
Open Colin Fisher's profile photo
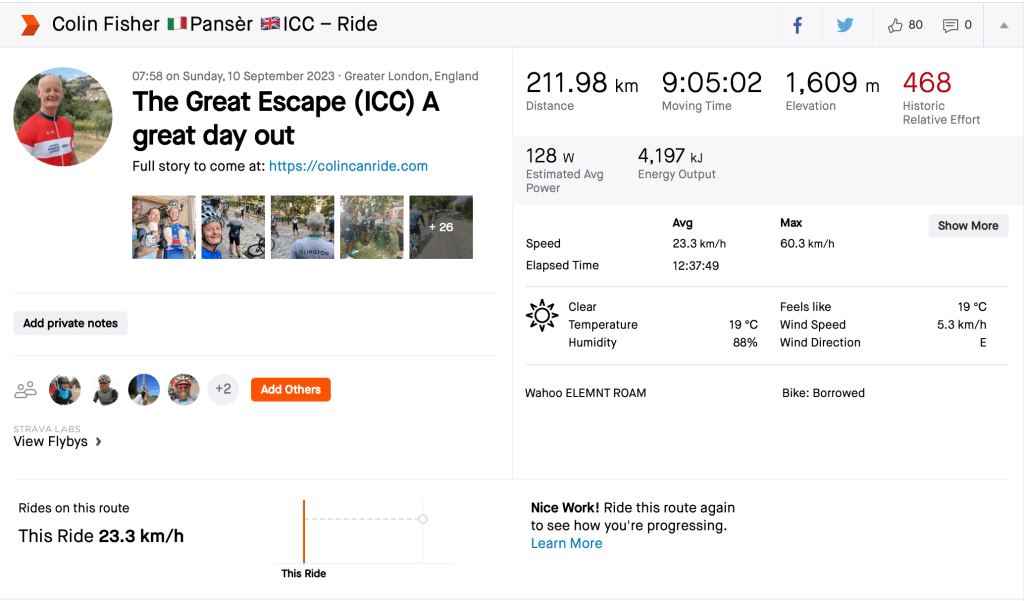tap(63, 117)
